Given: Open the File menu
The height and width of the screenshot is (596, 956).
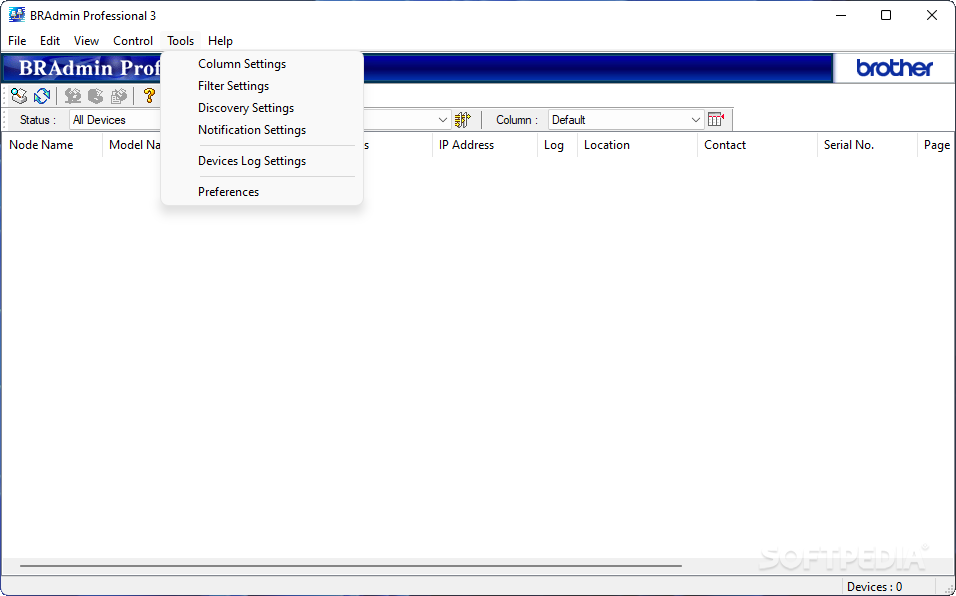Looking at the screenshot, I should pyautogui.click(x=17, y=41).
